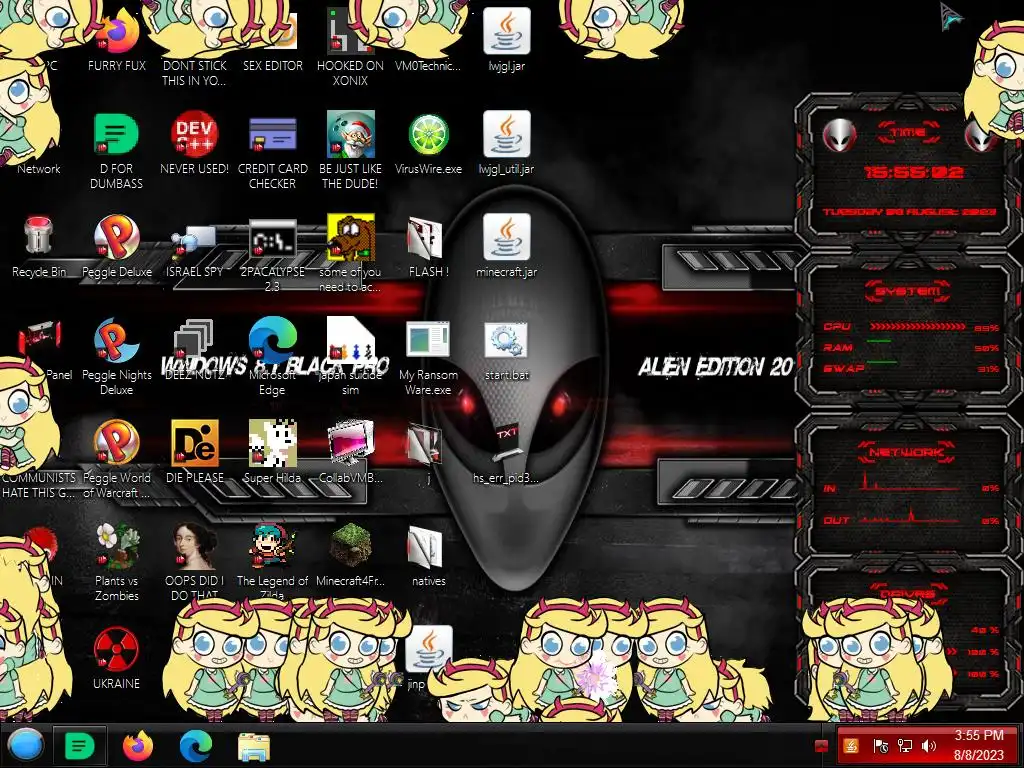The height and width of the screenshot is (768, 1024).
Task: Launch 2PACALYPSE 2.3 console icon
Action: click(x=273, y=239)
